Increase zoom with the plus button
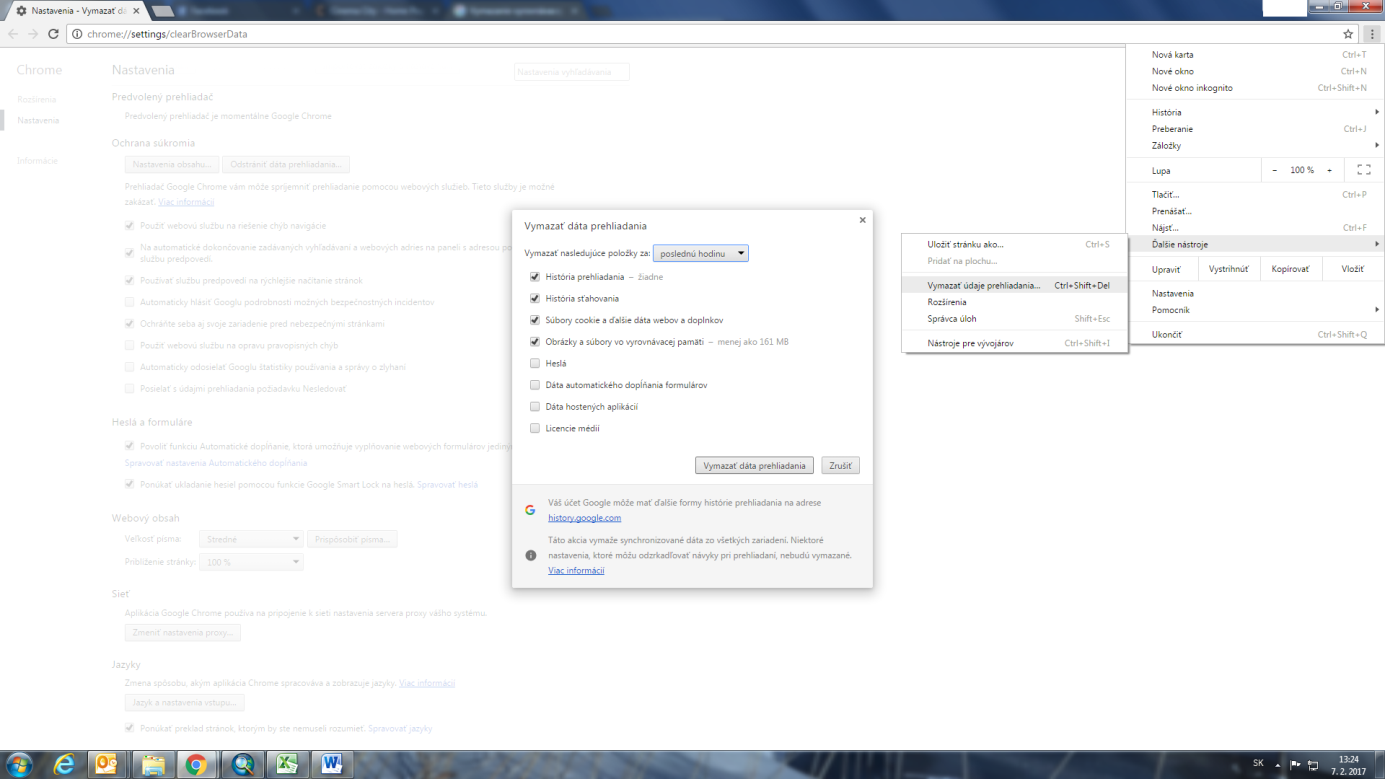1385x779 pixels. click(1329, 170)
